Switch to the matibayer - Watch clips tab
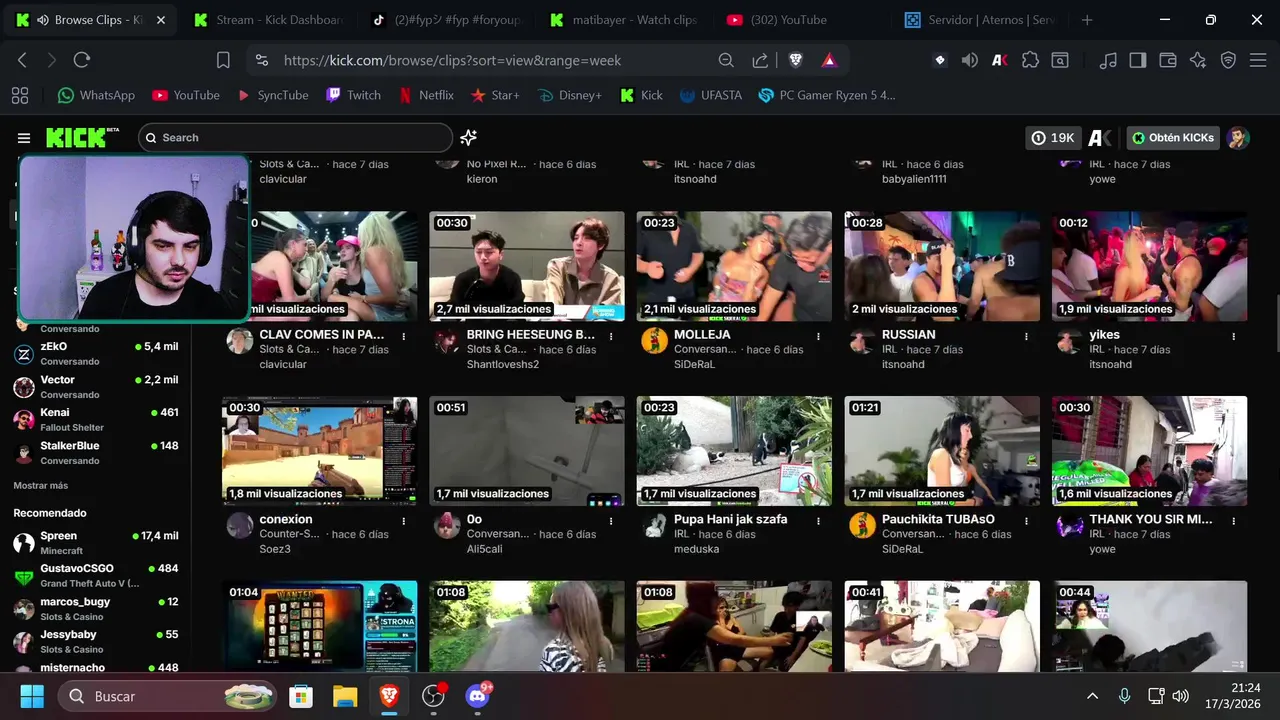 click(x=623, y=20)
